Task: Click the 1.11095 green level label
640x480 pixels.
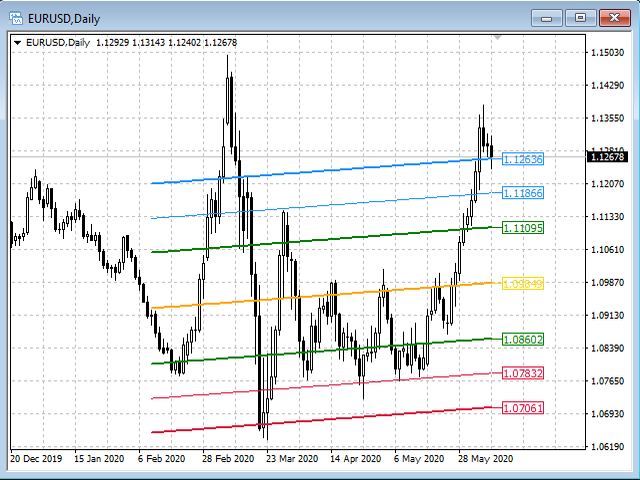Action: coord(522,228)
